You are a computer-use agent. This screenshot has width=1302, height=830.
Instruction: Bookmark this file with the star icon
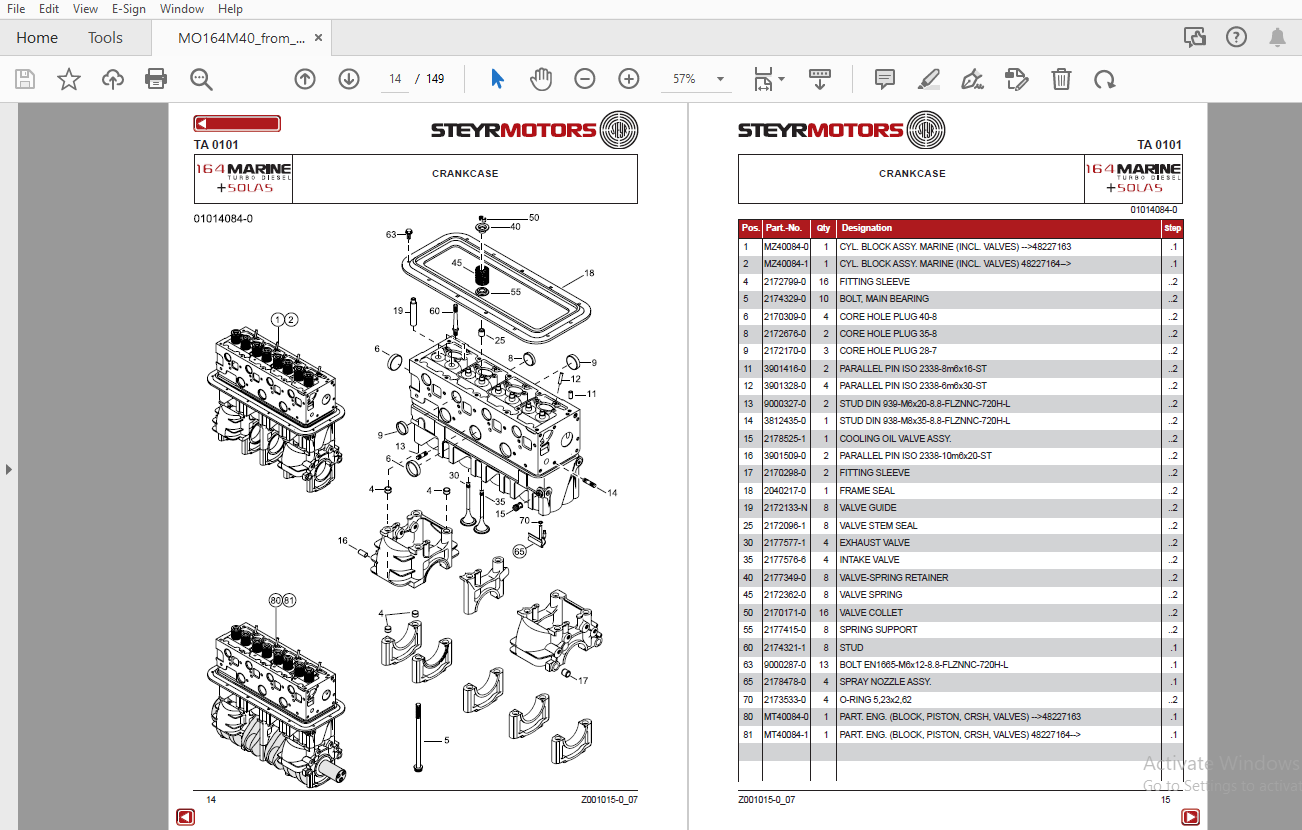69,79
